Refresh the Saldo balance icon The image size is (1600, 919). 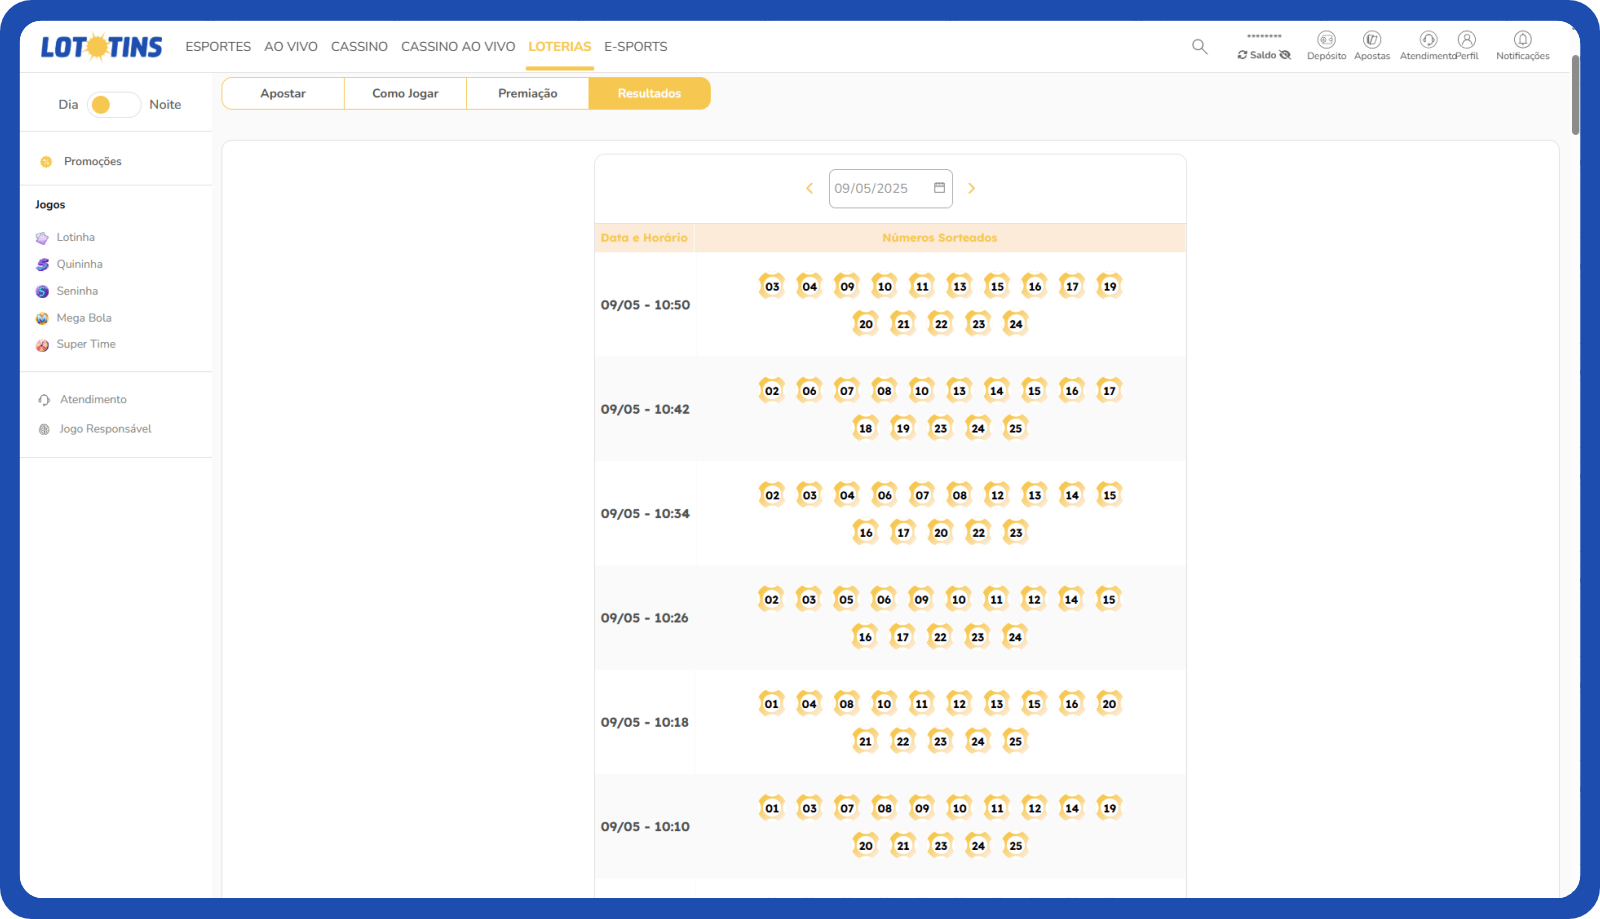1243,55
